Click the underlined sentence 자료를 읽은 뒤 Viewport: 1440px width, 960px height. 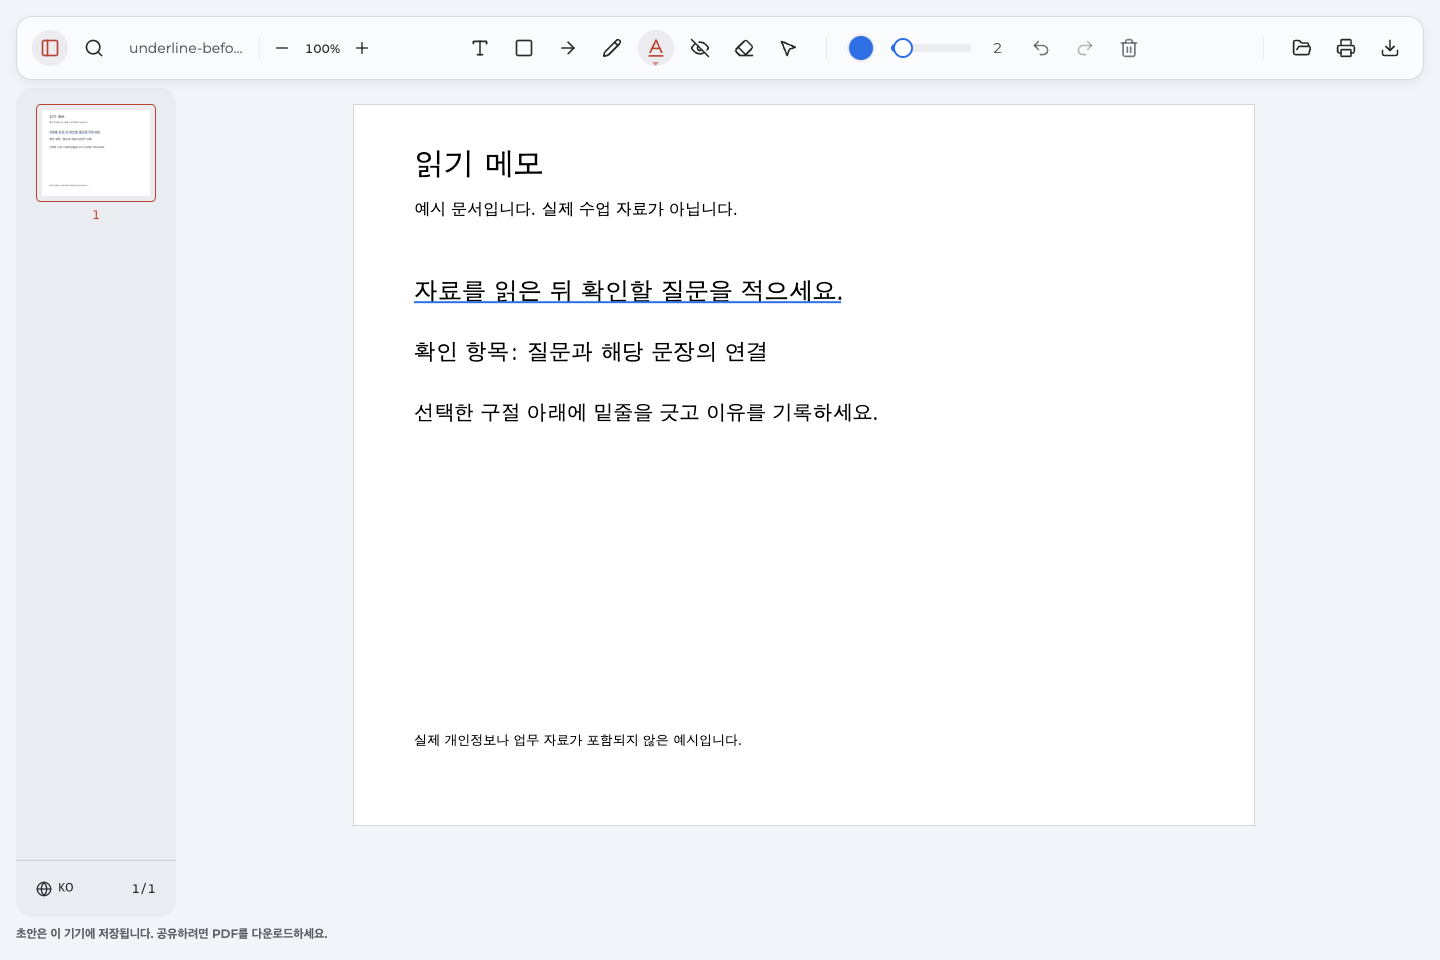coord(628,291)
